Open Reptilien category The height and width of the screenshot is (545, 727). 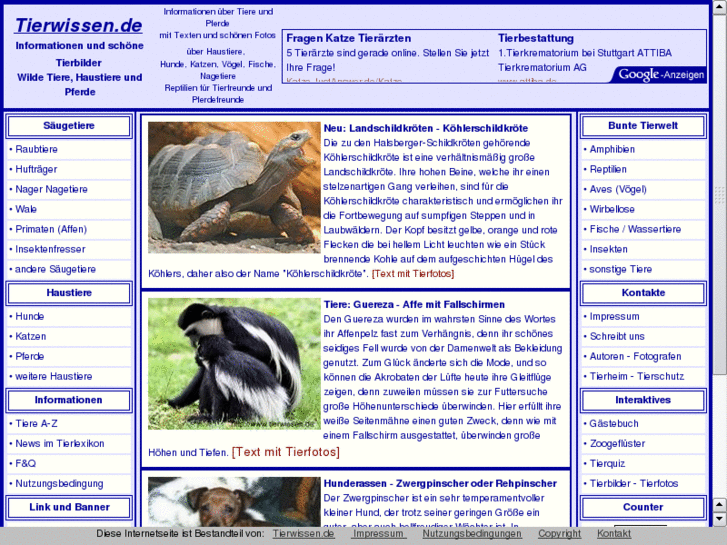[x=608, y=169]
